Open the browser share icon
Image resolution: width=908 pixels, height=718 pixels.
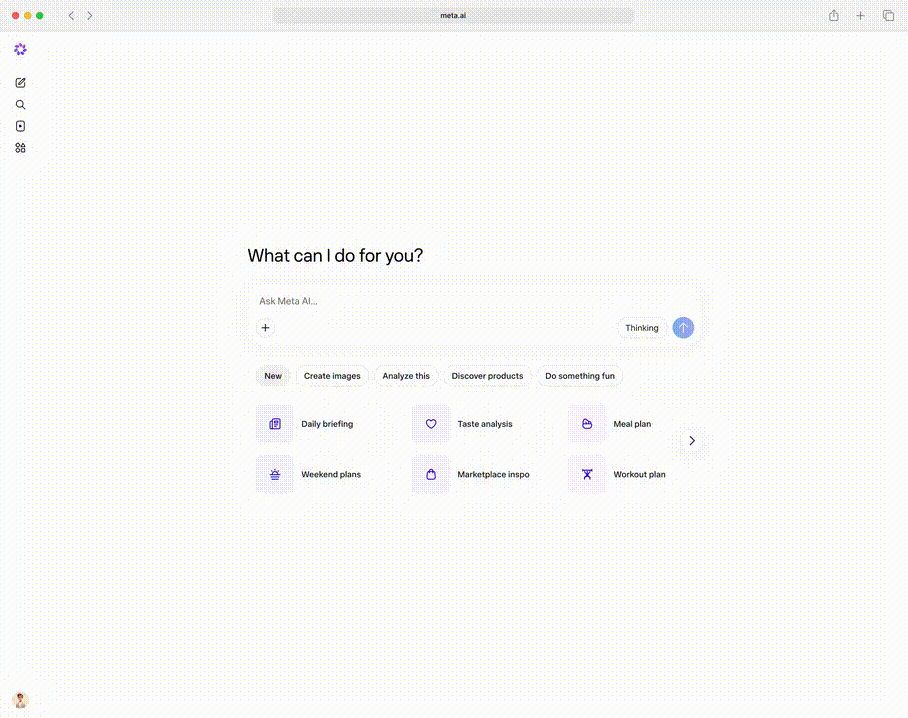point(833,16)
